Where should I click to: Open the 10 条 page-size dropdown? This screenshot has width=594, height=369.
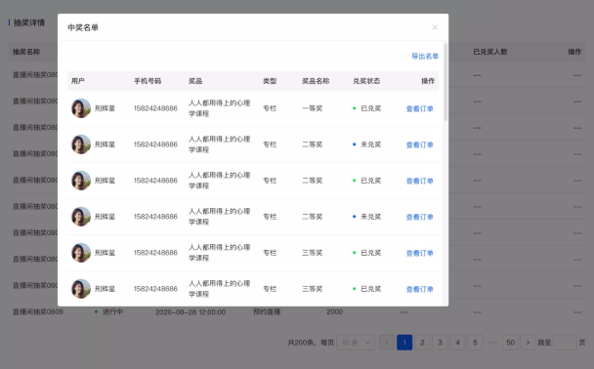point(356,342)
